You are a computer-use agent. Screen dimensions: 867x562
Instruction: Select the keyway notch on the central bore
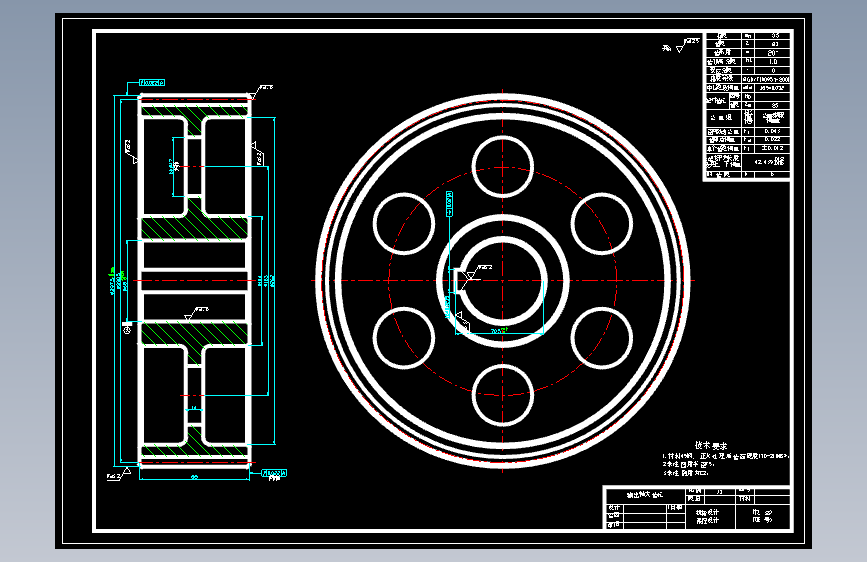458,280
